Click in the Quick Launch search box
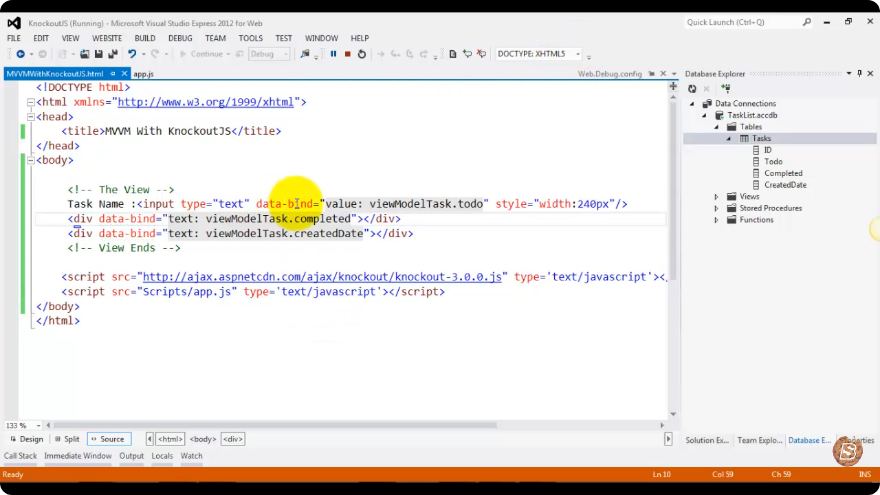This screenshot has width=880, height=495. click(742, 22)
